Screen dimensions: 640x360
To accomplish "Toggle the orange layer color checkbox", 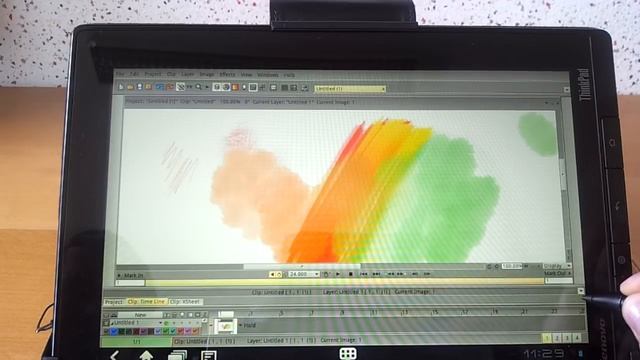I will tap(195, 331).
